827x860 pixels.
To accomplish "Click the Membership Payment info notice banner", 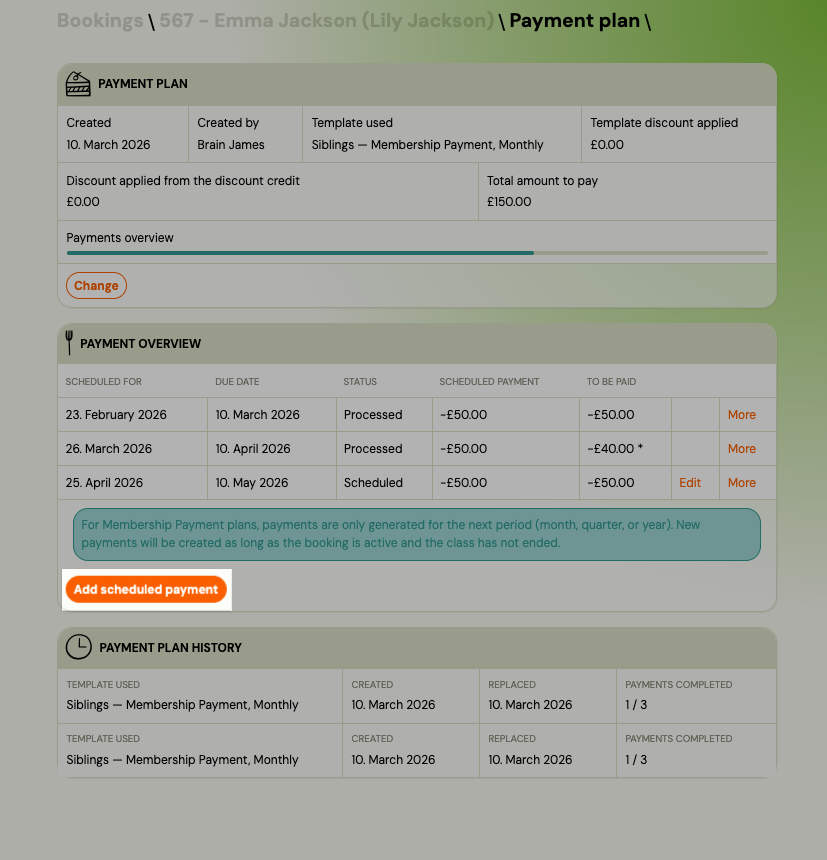I will (417, 534).
